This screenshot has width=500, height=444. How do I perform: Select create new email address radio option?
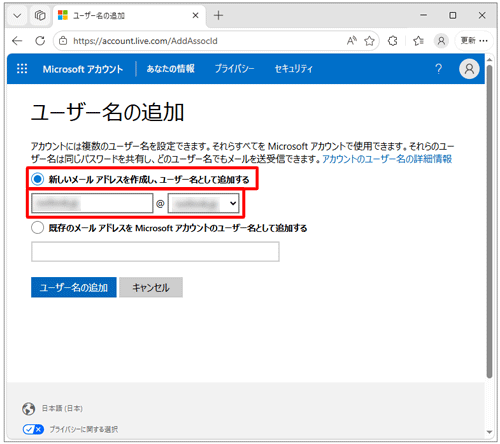point(37,179)
